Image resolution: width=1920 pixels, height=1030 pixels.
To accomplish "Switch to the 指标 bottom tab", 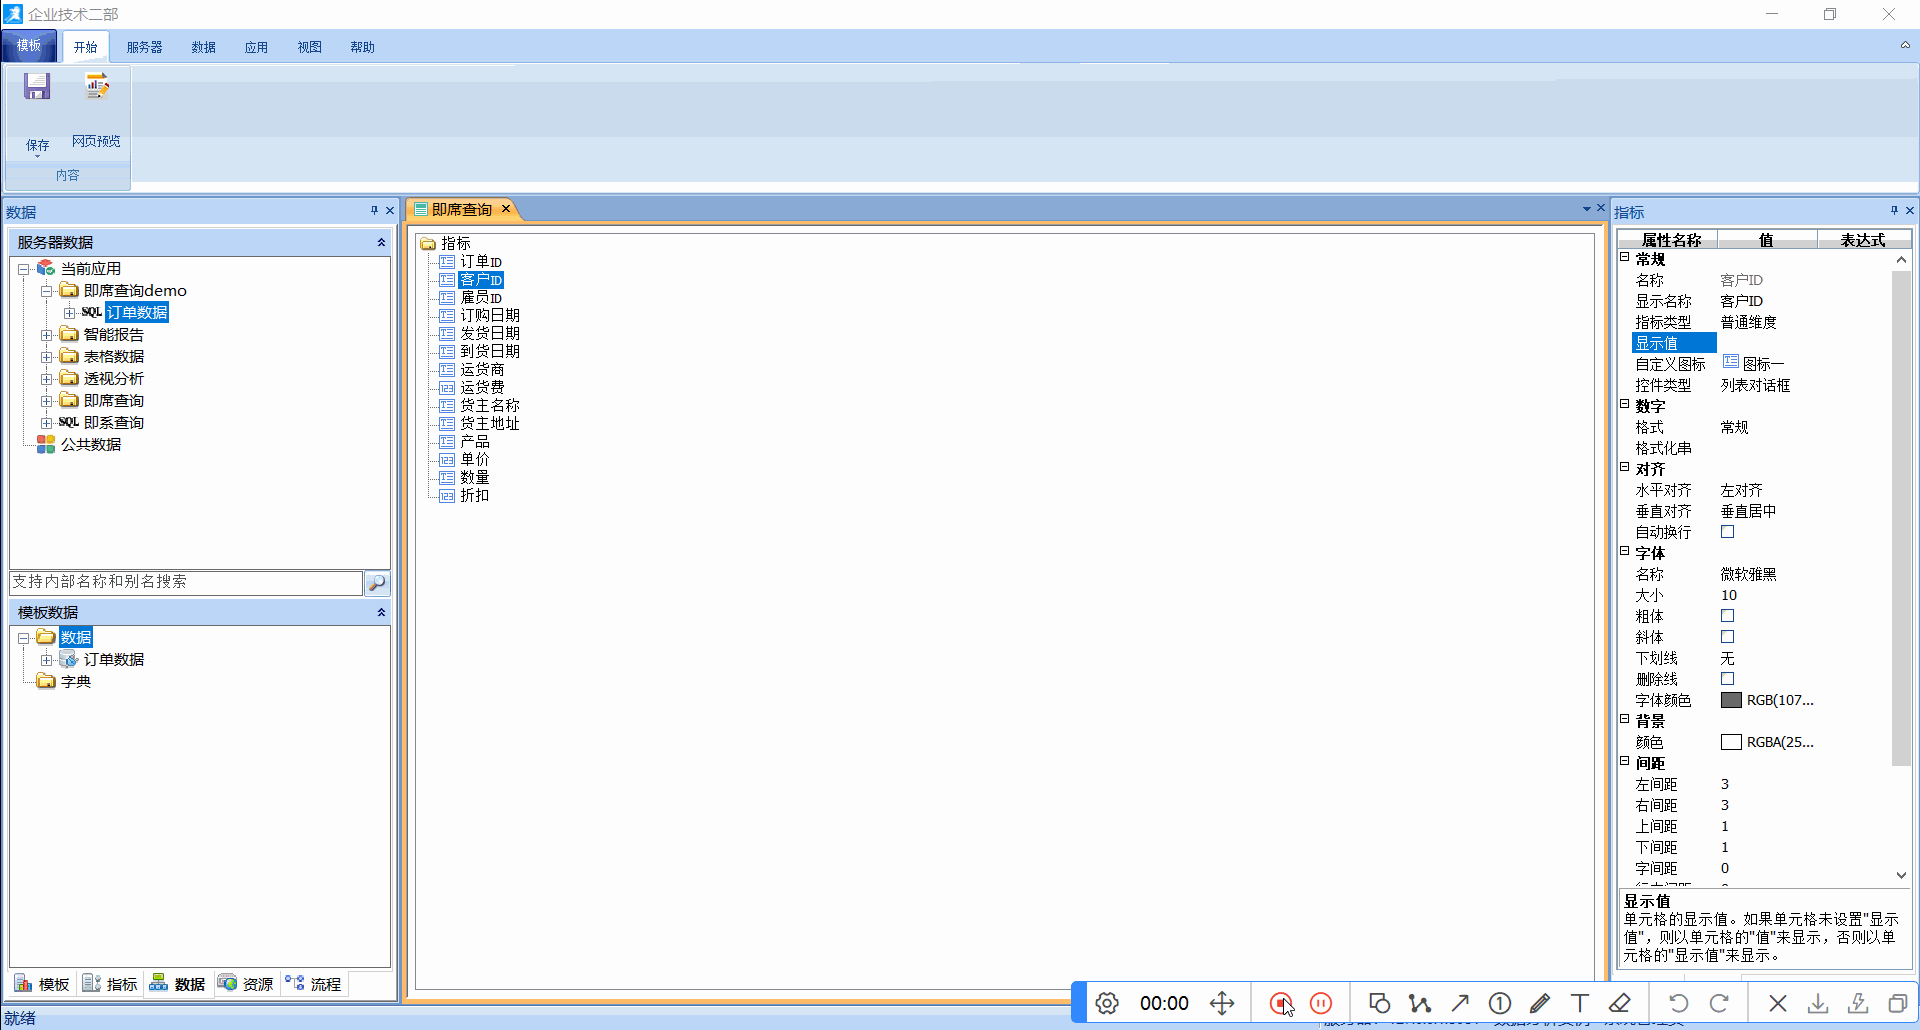I will [110, 984].
